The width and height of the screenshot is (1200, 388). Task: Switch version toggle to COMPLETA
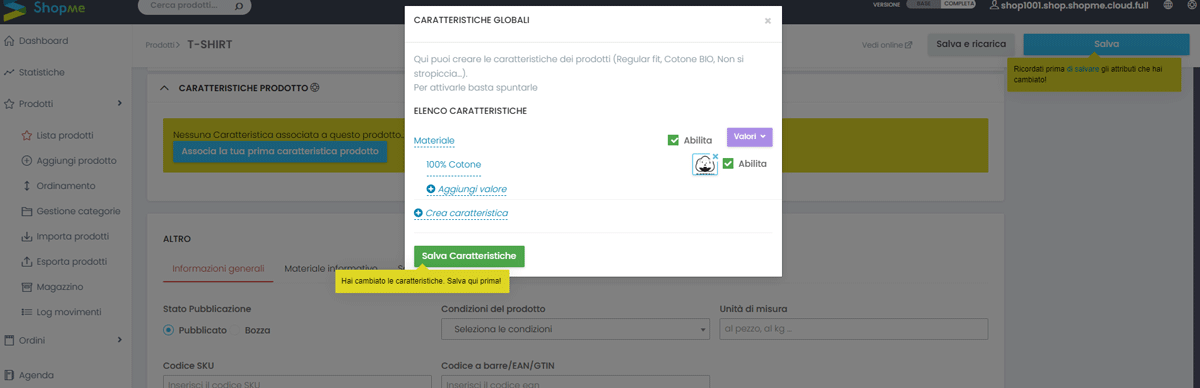(x=958, y=5)
